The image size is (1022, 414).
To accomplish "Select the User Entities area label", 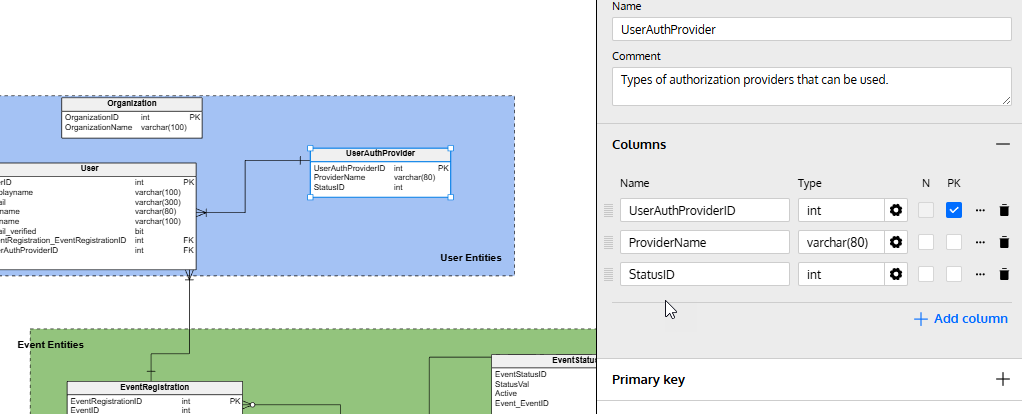I will pos(470,258).
